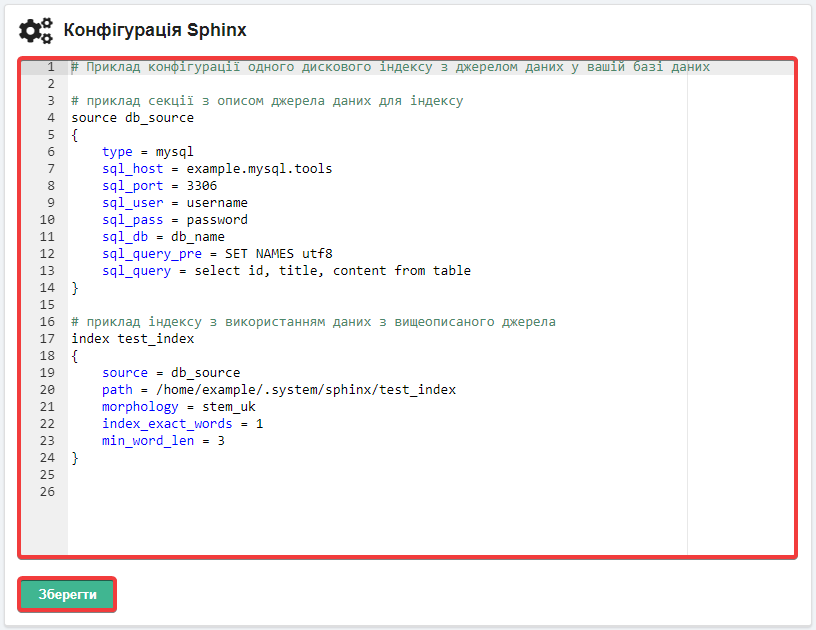
Task: Click the Зберегти button
Action: tap(67, 594)
